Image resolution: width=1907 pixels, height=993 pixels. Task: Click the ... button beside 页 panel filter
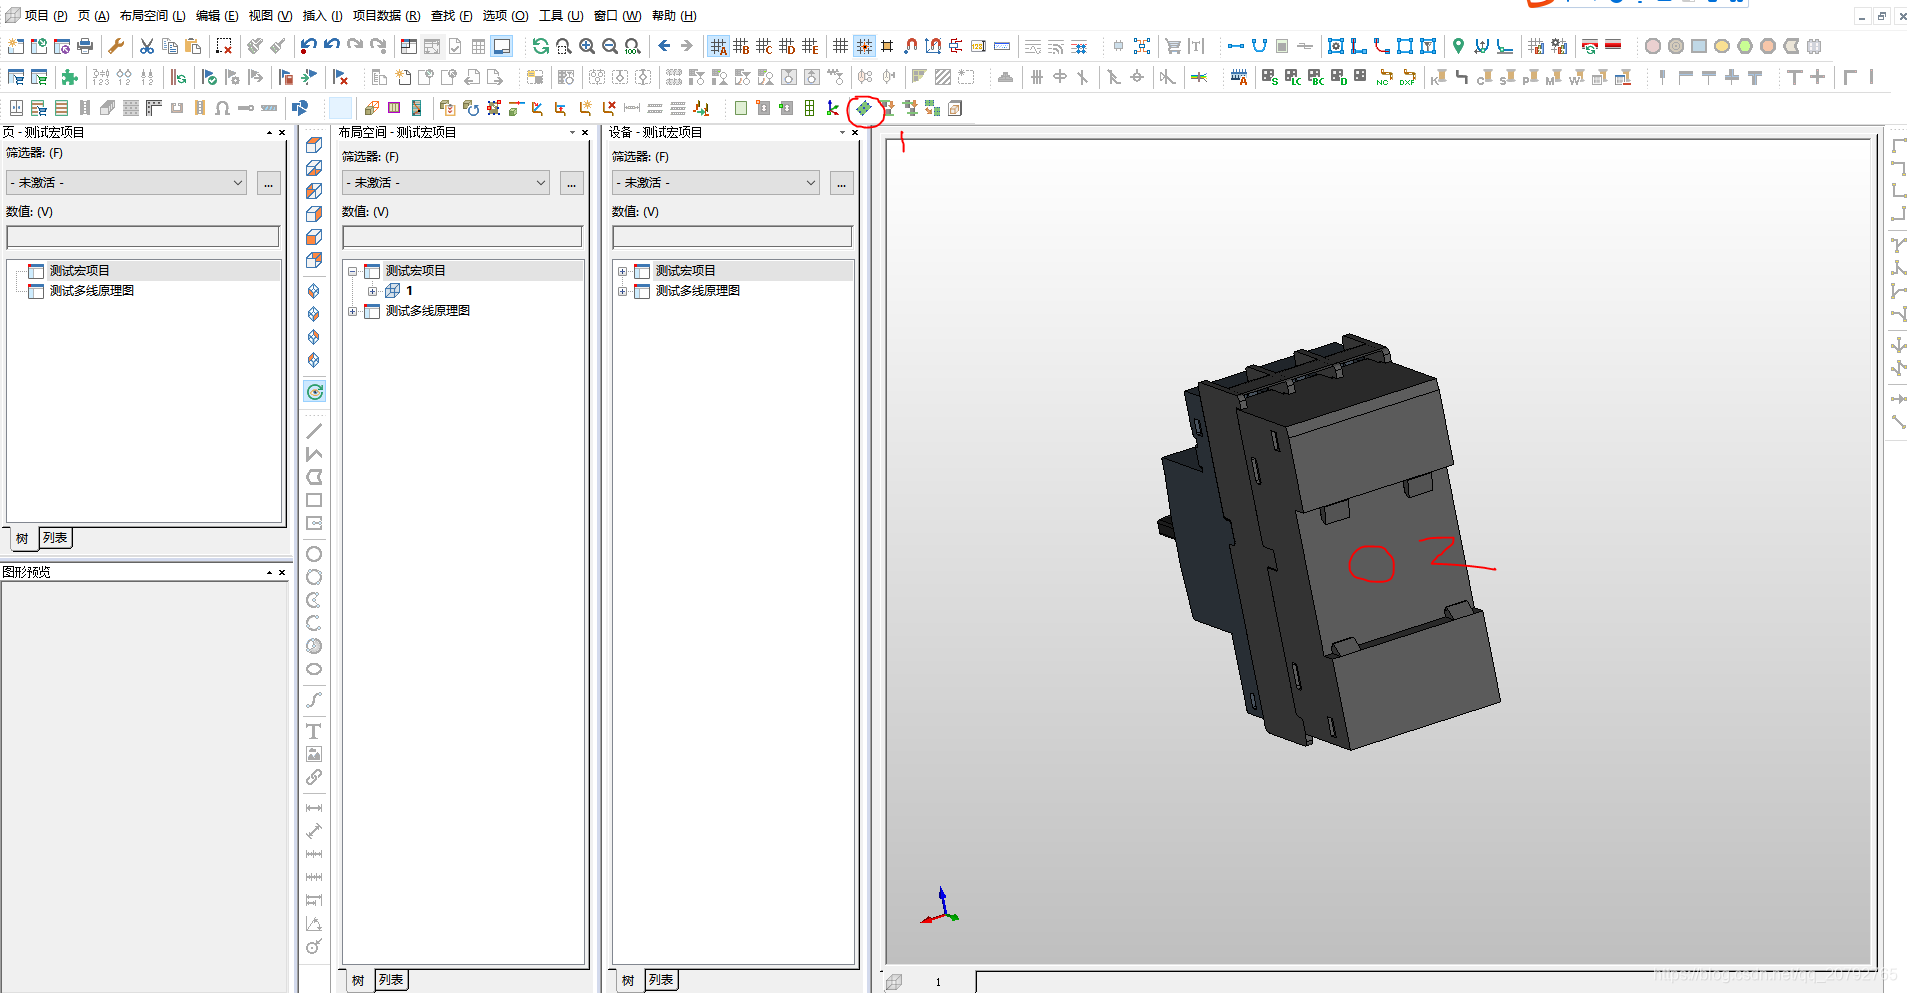tap(268, 183)
